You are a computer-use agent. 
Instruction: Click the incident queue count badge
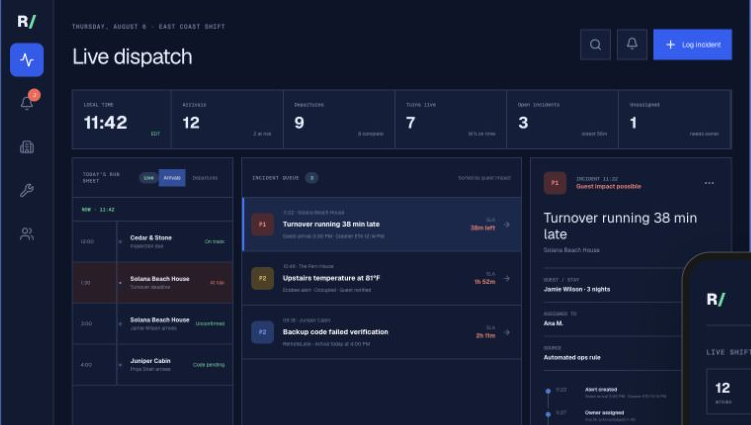click(x=312, y=178)
